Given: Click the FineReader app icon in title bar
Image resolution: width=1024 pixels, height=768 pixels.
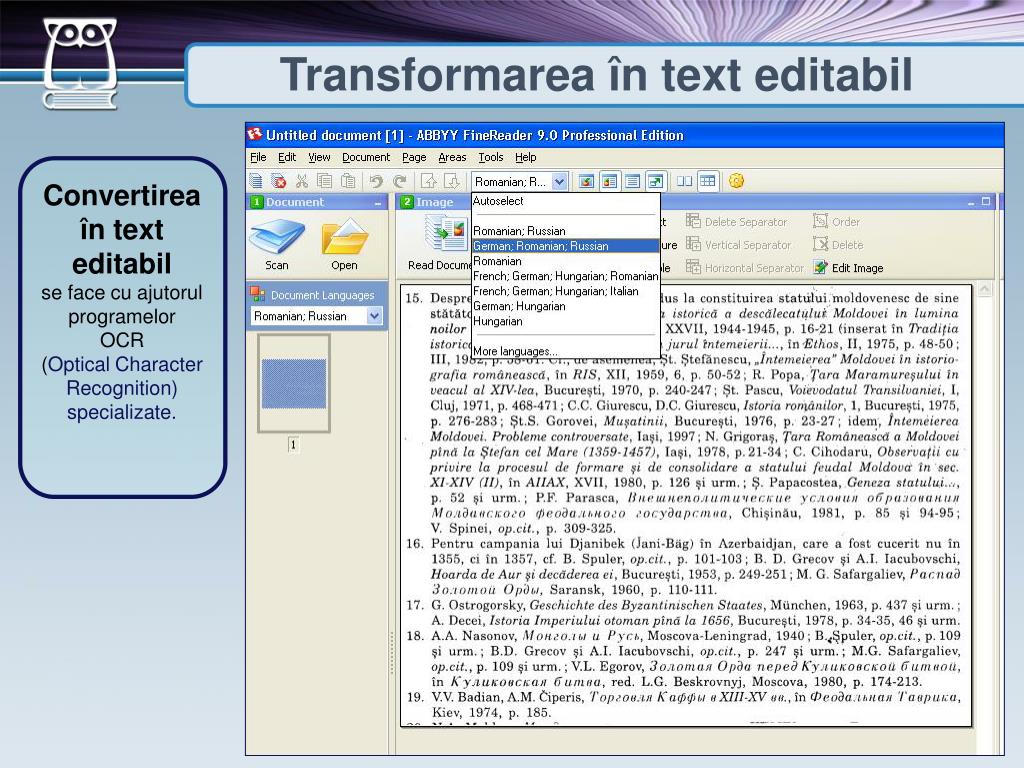Looking at the screenshot, I should point(255,135).
